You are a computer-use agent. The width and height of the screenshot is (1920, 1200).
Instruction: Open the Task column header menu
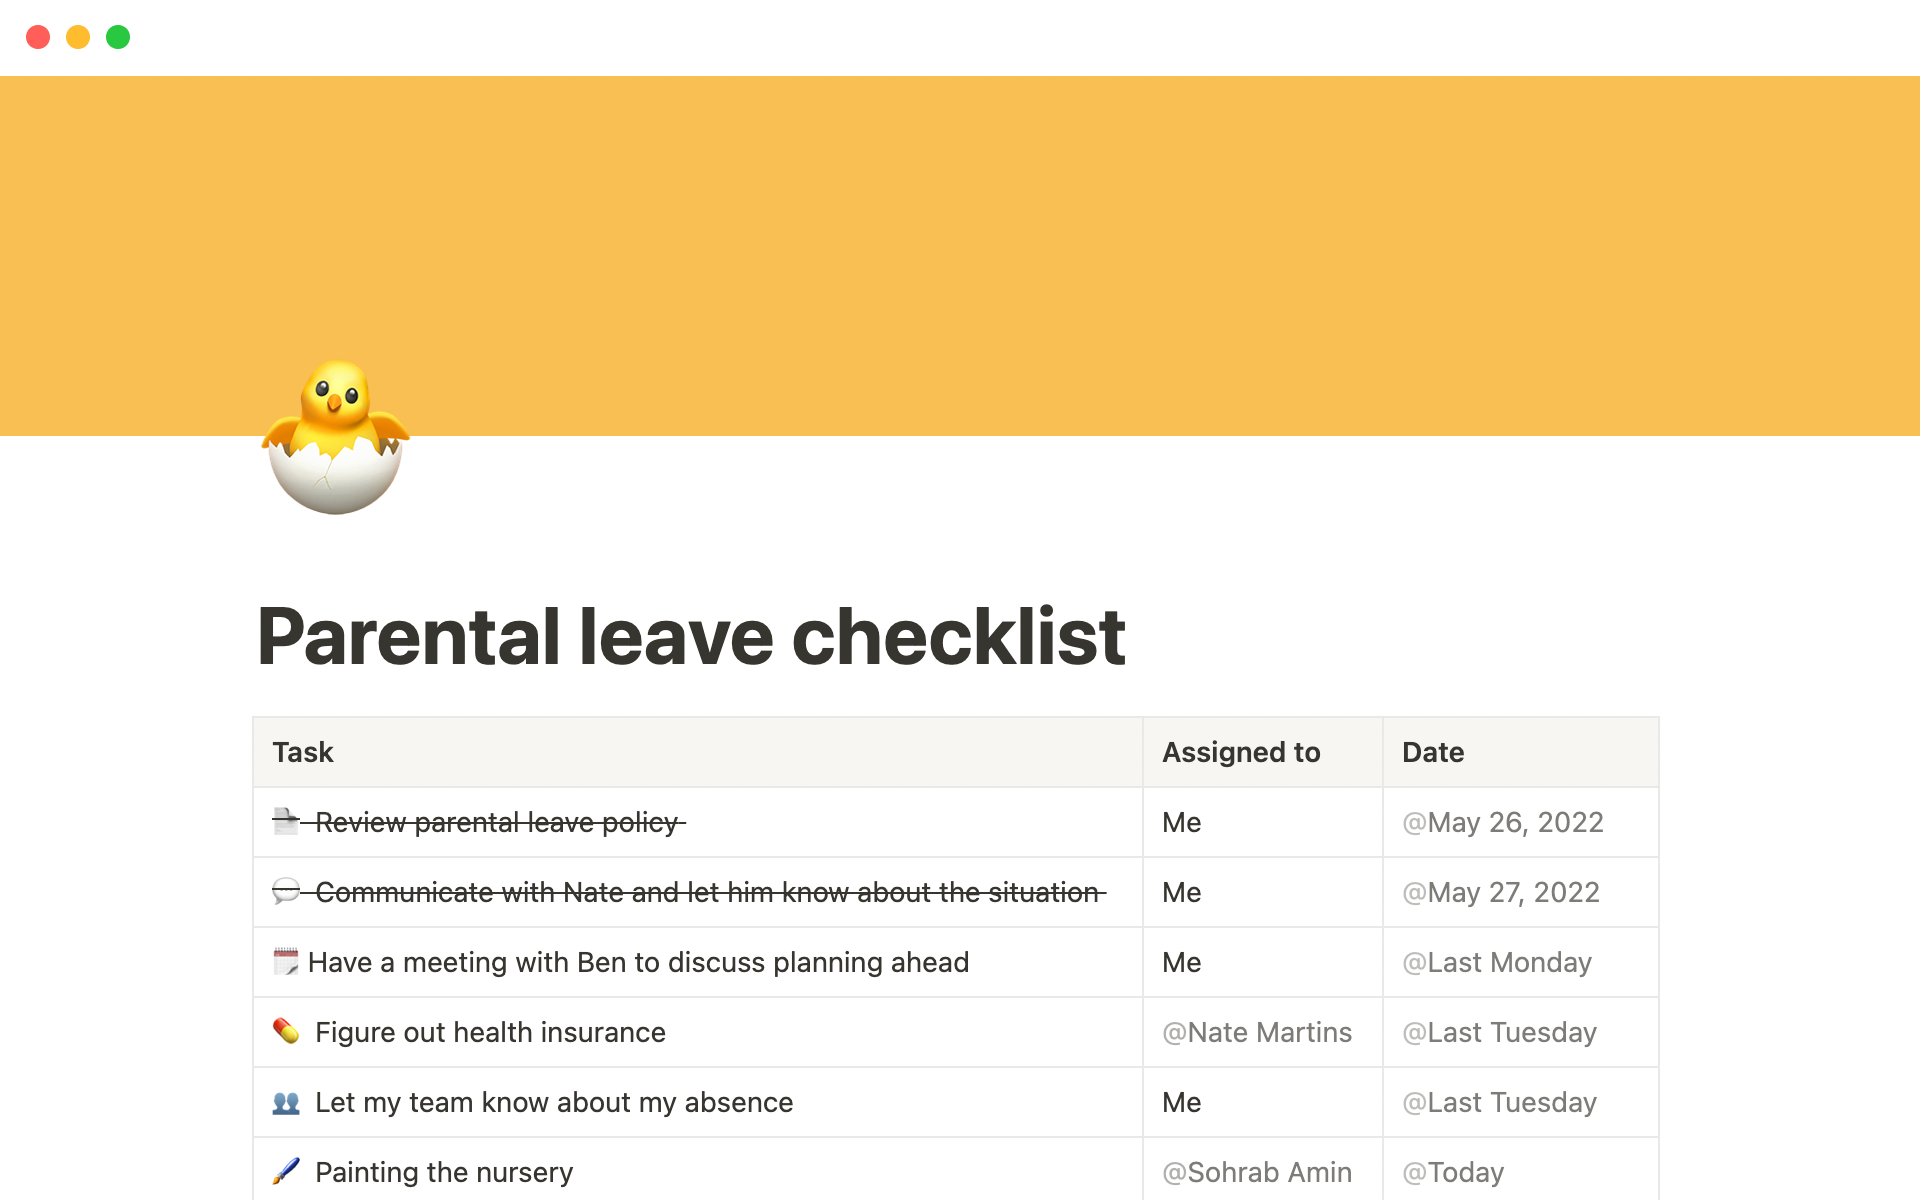click(x=302, y=752)
